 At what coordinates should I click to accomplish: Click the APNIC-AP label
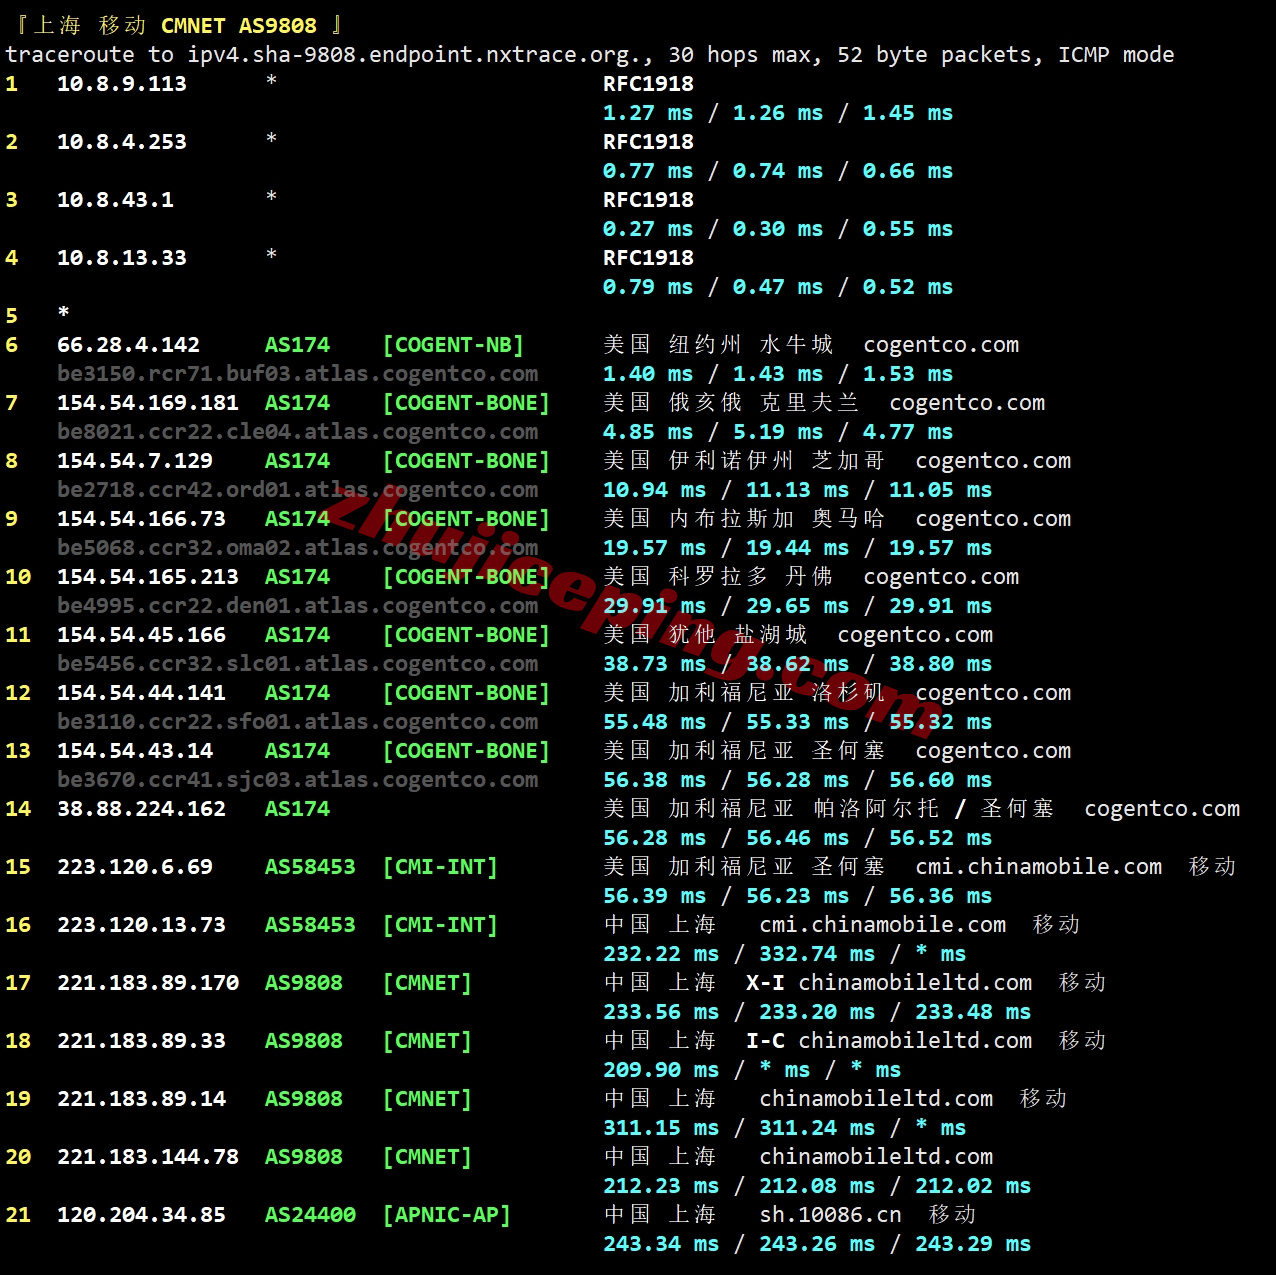point(447,1215)
